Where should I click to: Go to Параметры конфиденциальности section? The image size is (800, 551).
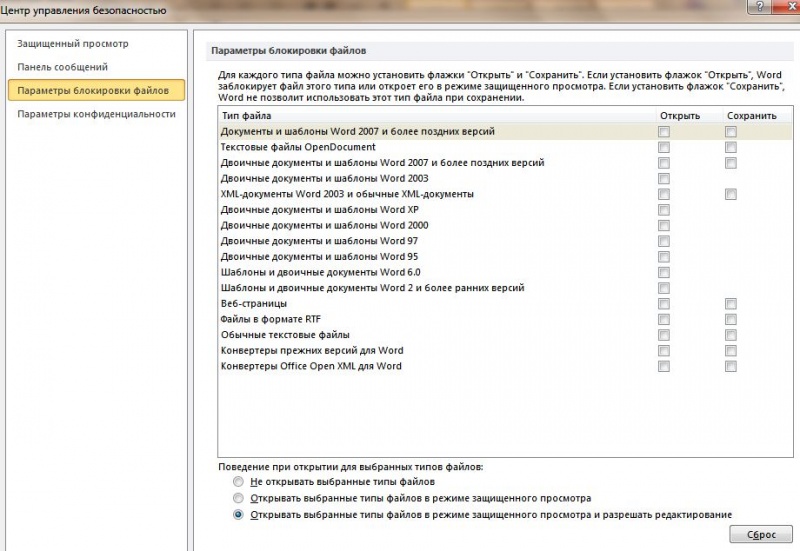96,114
